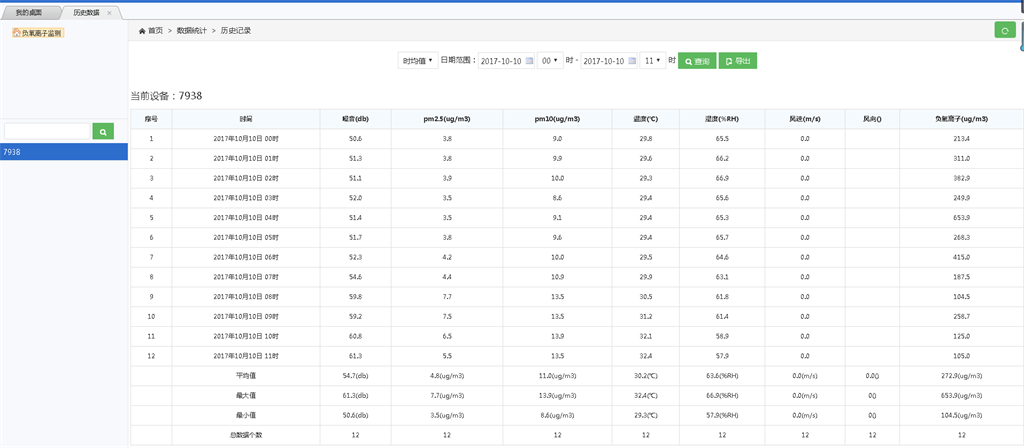This screenshot has width=1024, height=448.
Task: Click the green refresh icon button
Action: tap(1005, 31)
